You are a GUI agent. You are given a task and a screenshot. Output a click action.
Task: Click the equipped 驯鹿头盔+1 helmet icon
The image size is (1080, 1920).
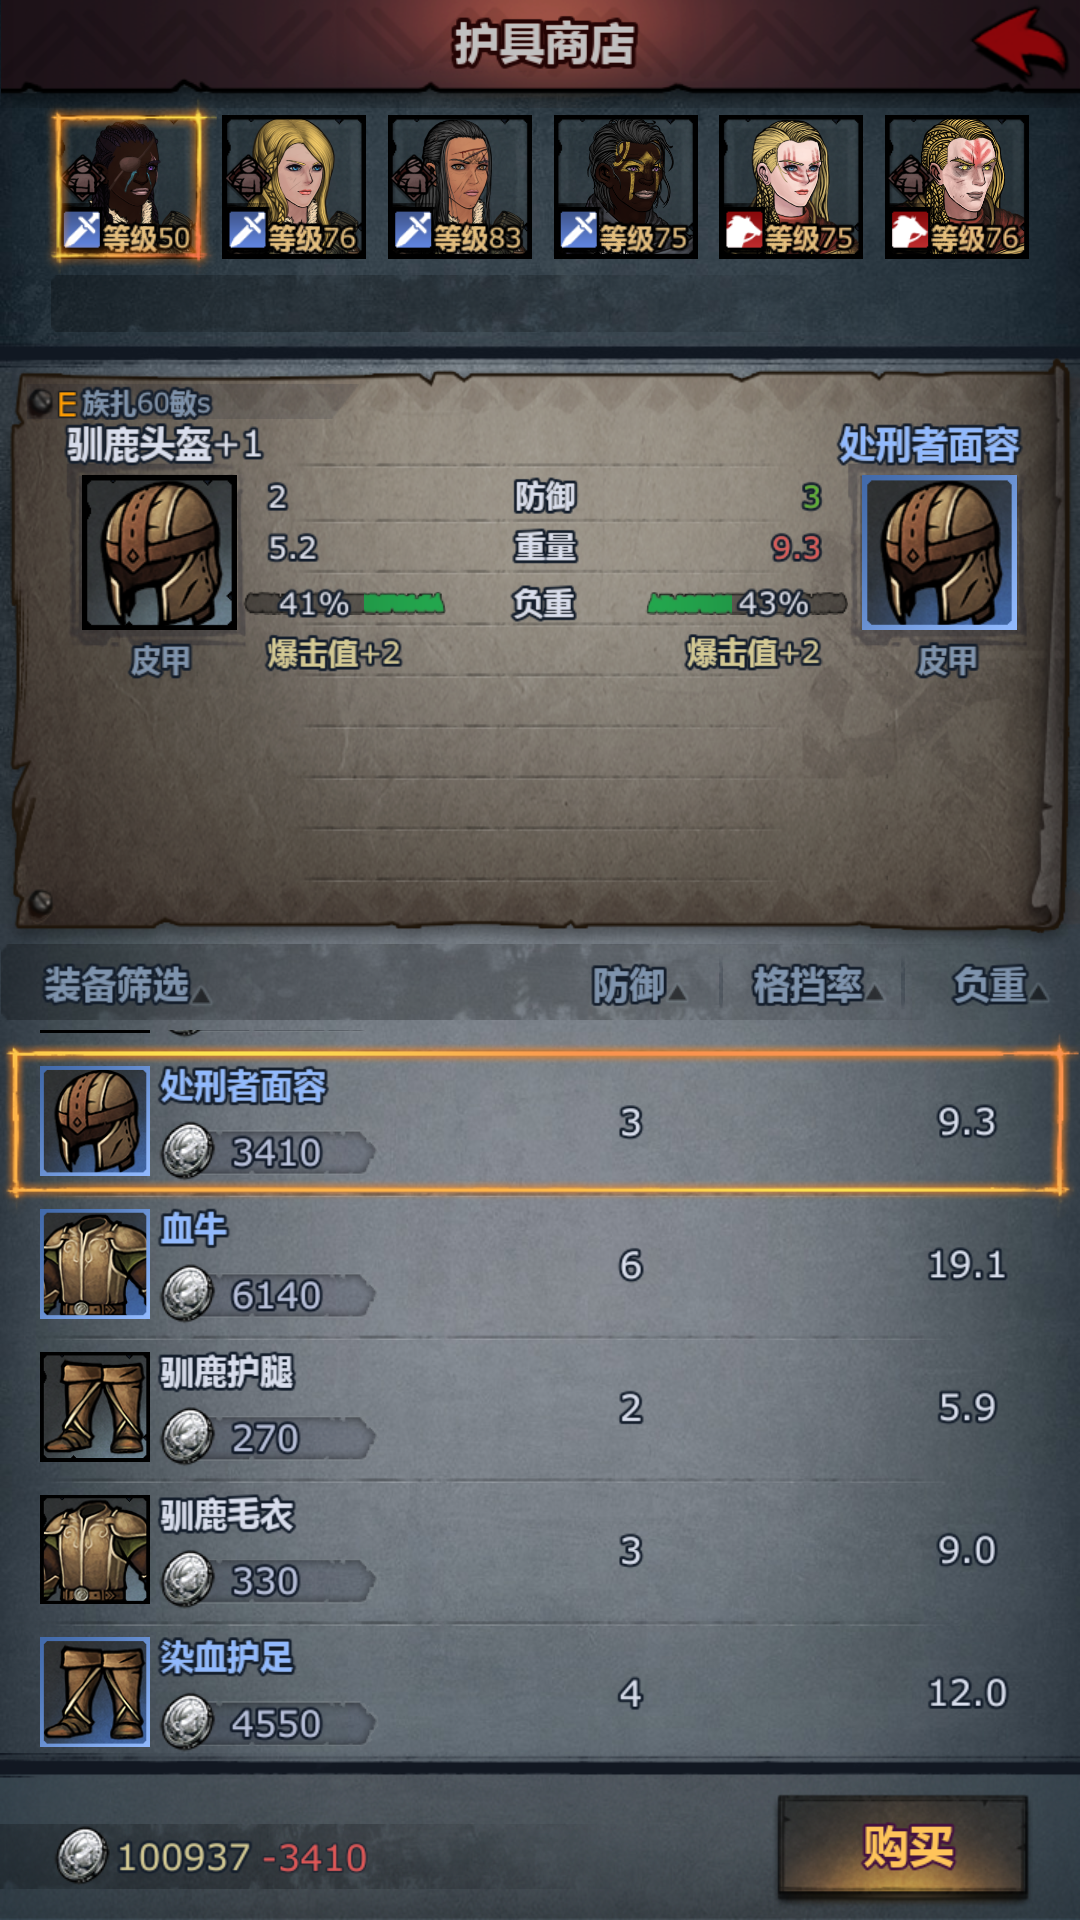160,552
